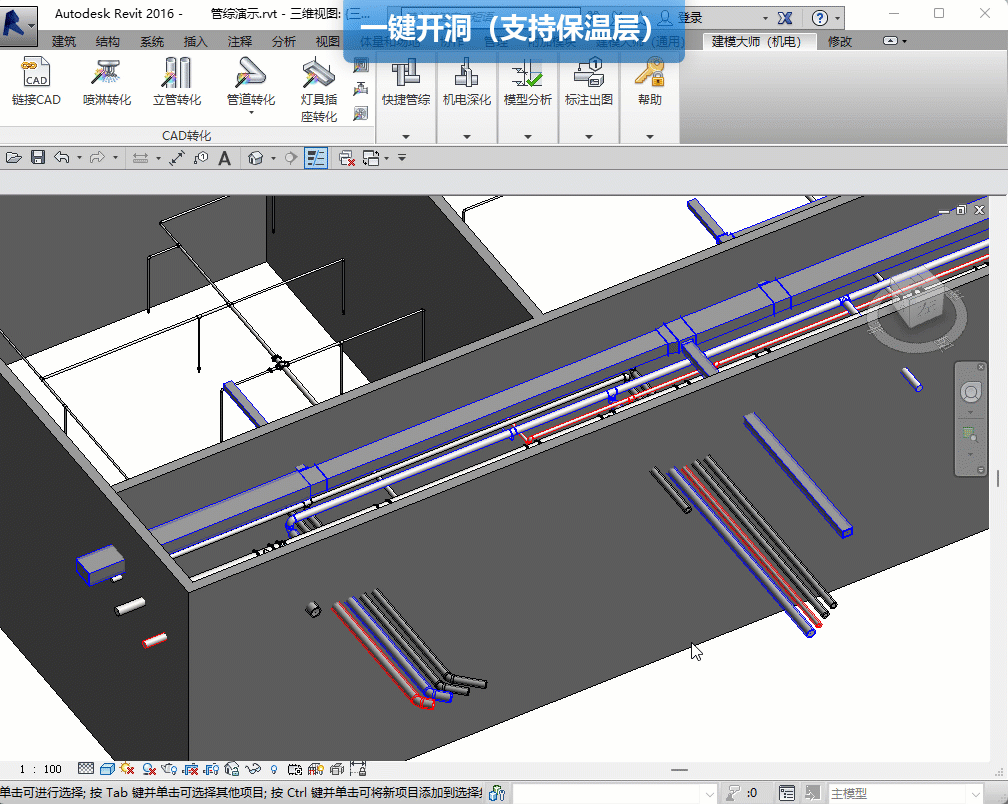The image size is (1008, 804).
Task: Switch to the 建筑 ribbon tab
Action: pos(64,41)
